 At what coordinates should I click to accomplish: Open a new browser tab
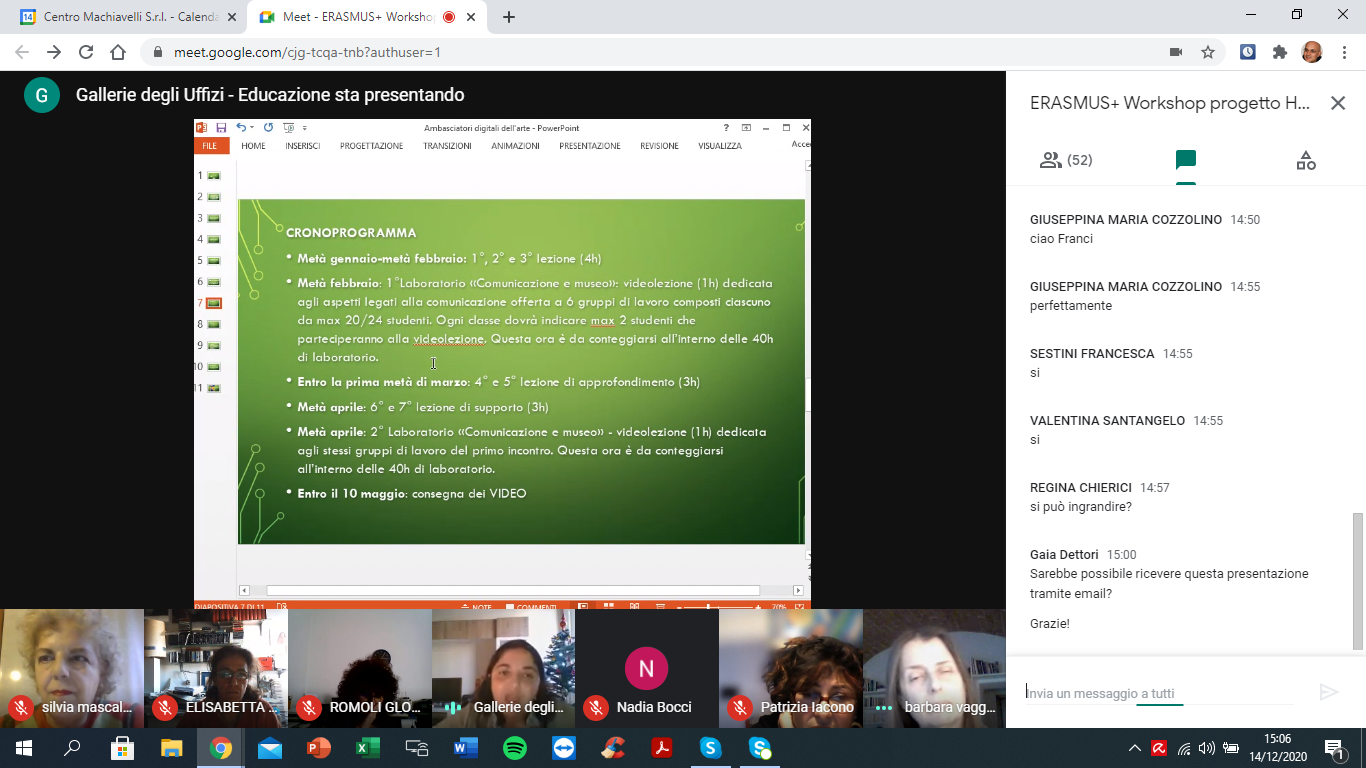click(x=509, y=17)
